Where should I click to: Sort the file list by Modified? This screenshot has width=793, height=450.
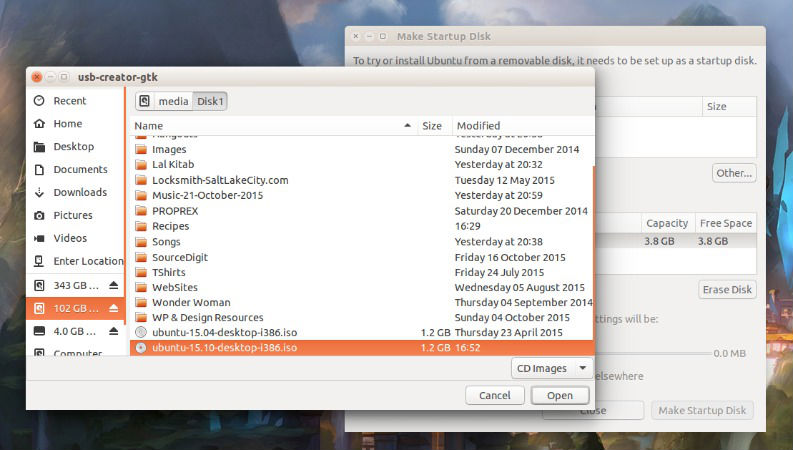[x=523, y=125]
